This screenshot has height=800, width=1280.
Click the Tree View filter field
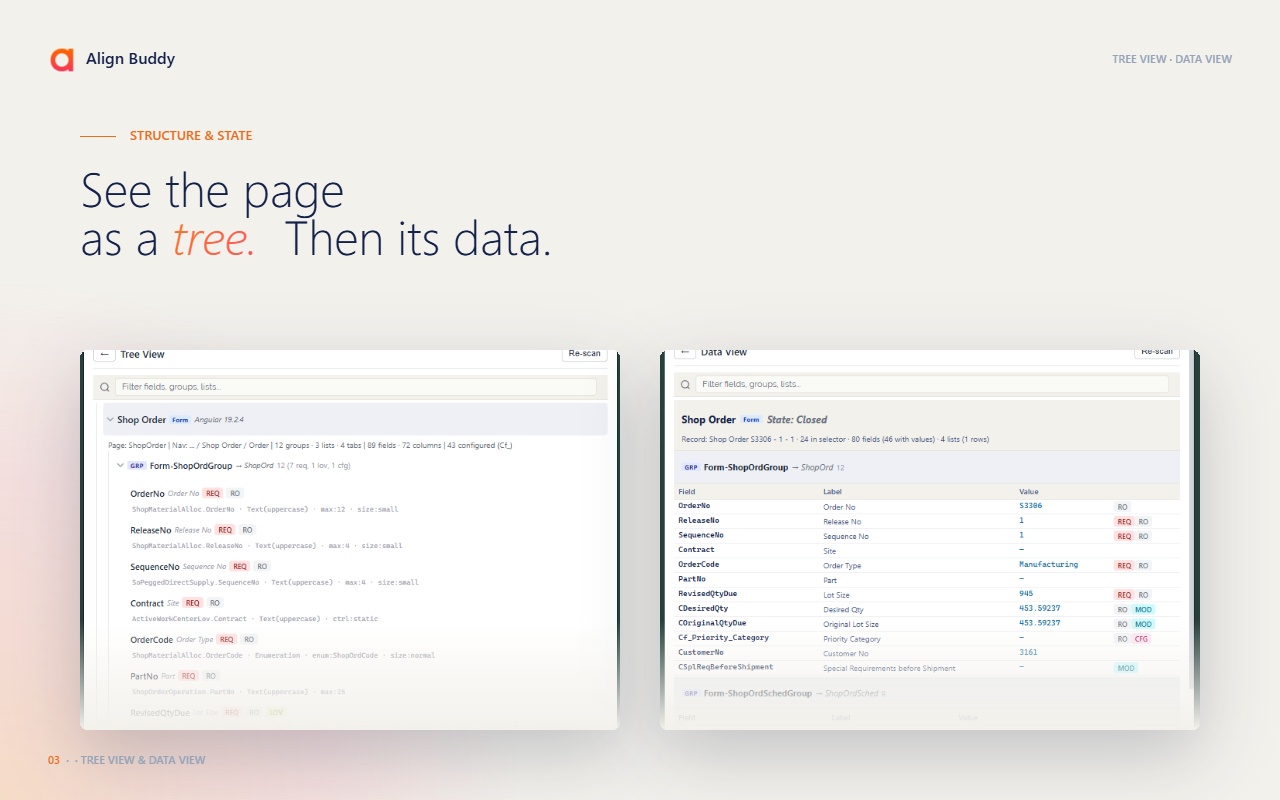tap(356, 387)
